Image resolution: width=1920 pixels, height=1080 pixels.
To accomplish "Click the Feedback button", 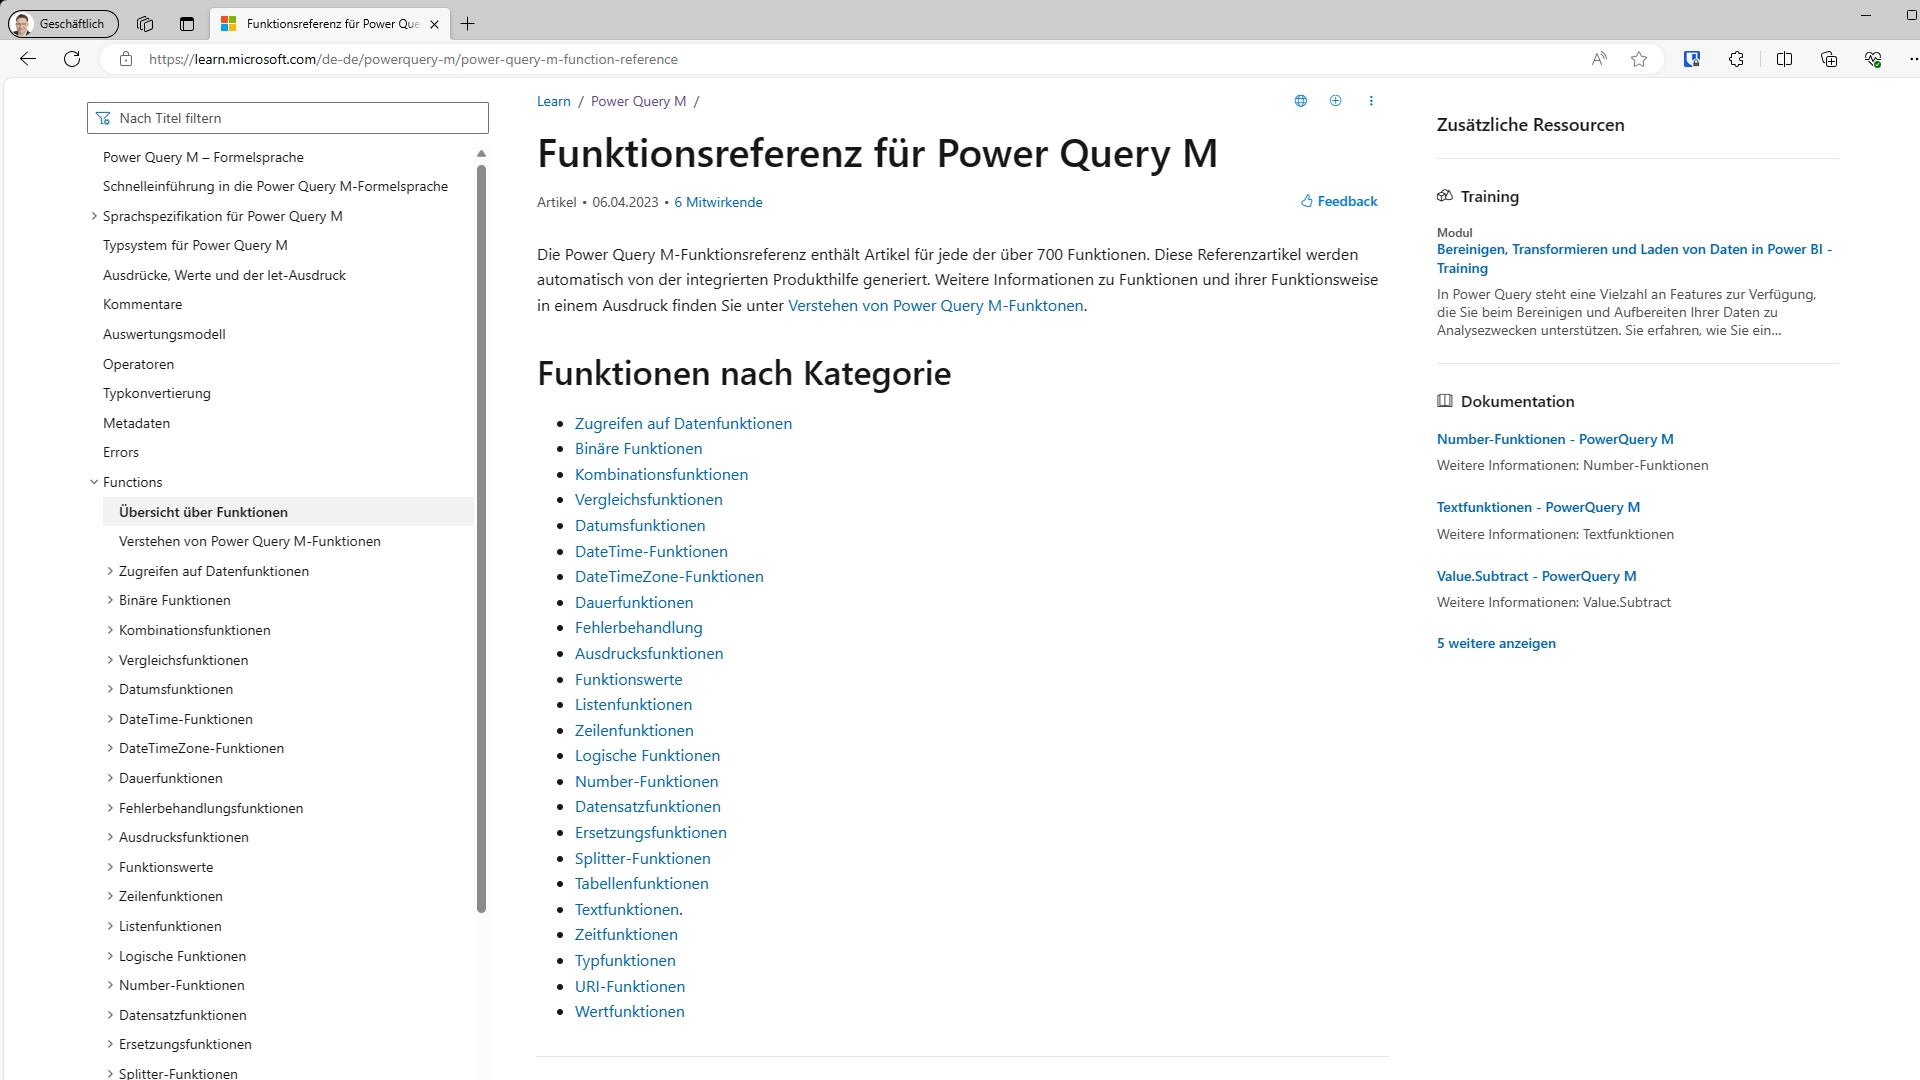I will pyautogui.click(x=1339, y=201).
